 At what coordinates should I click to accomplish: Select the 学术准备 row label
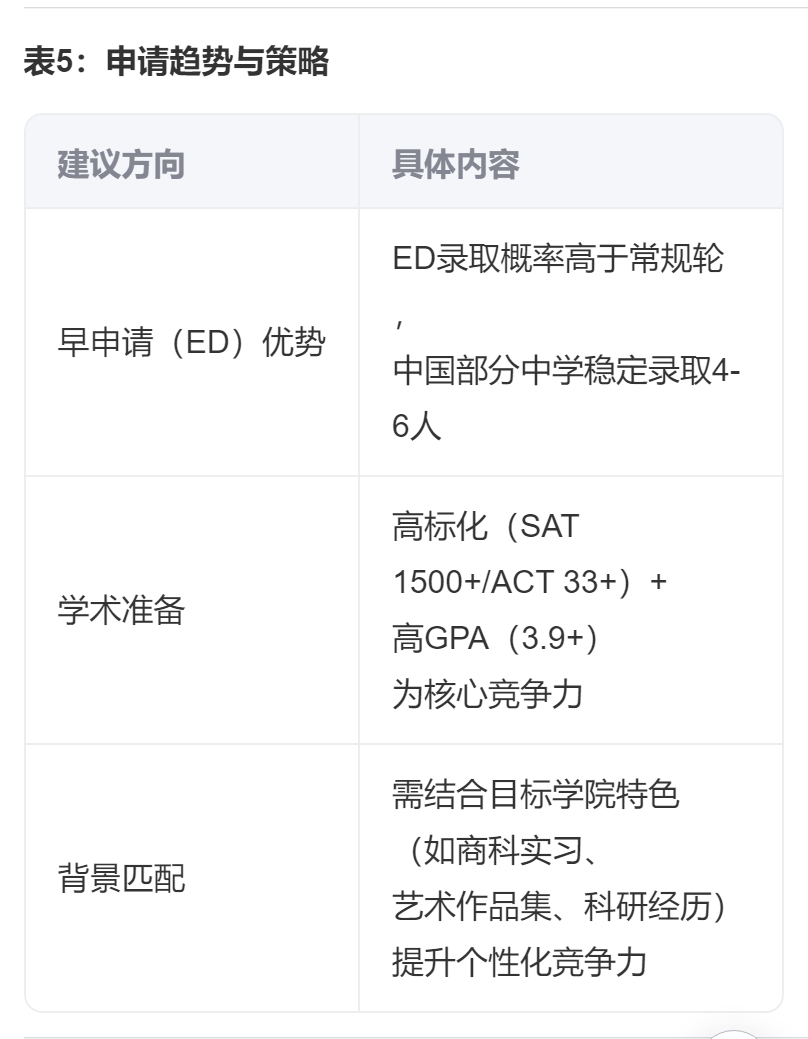[121, 611]
